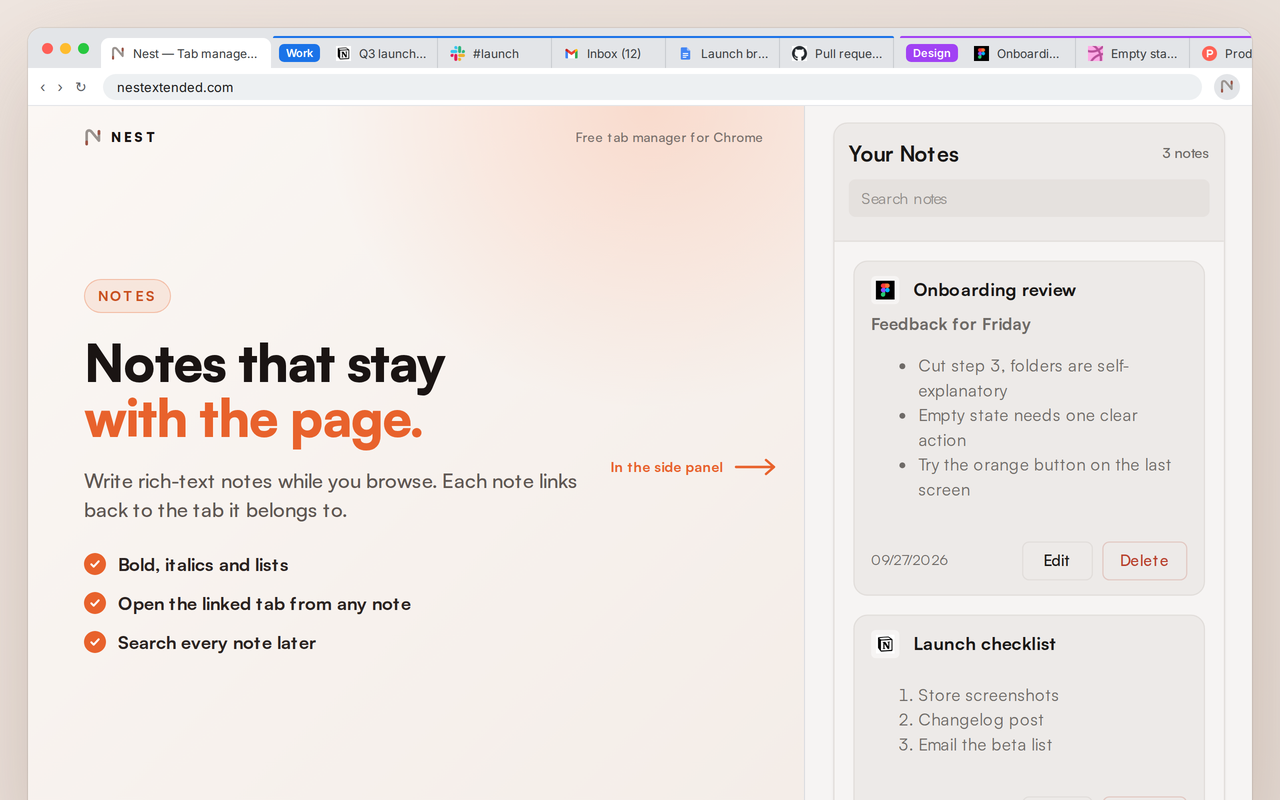Click the NOTES pill badge

(127, 296)
